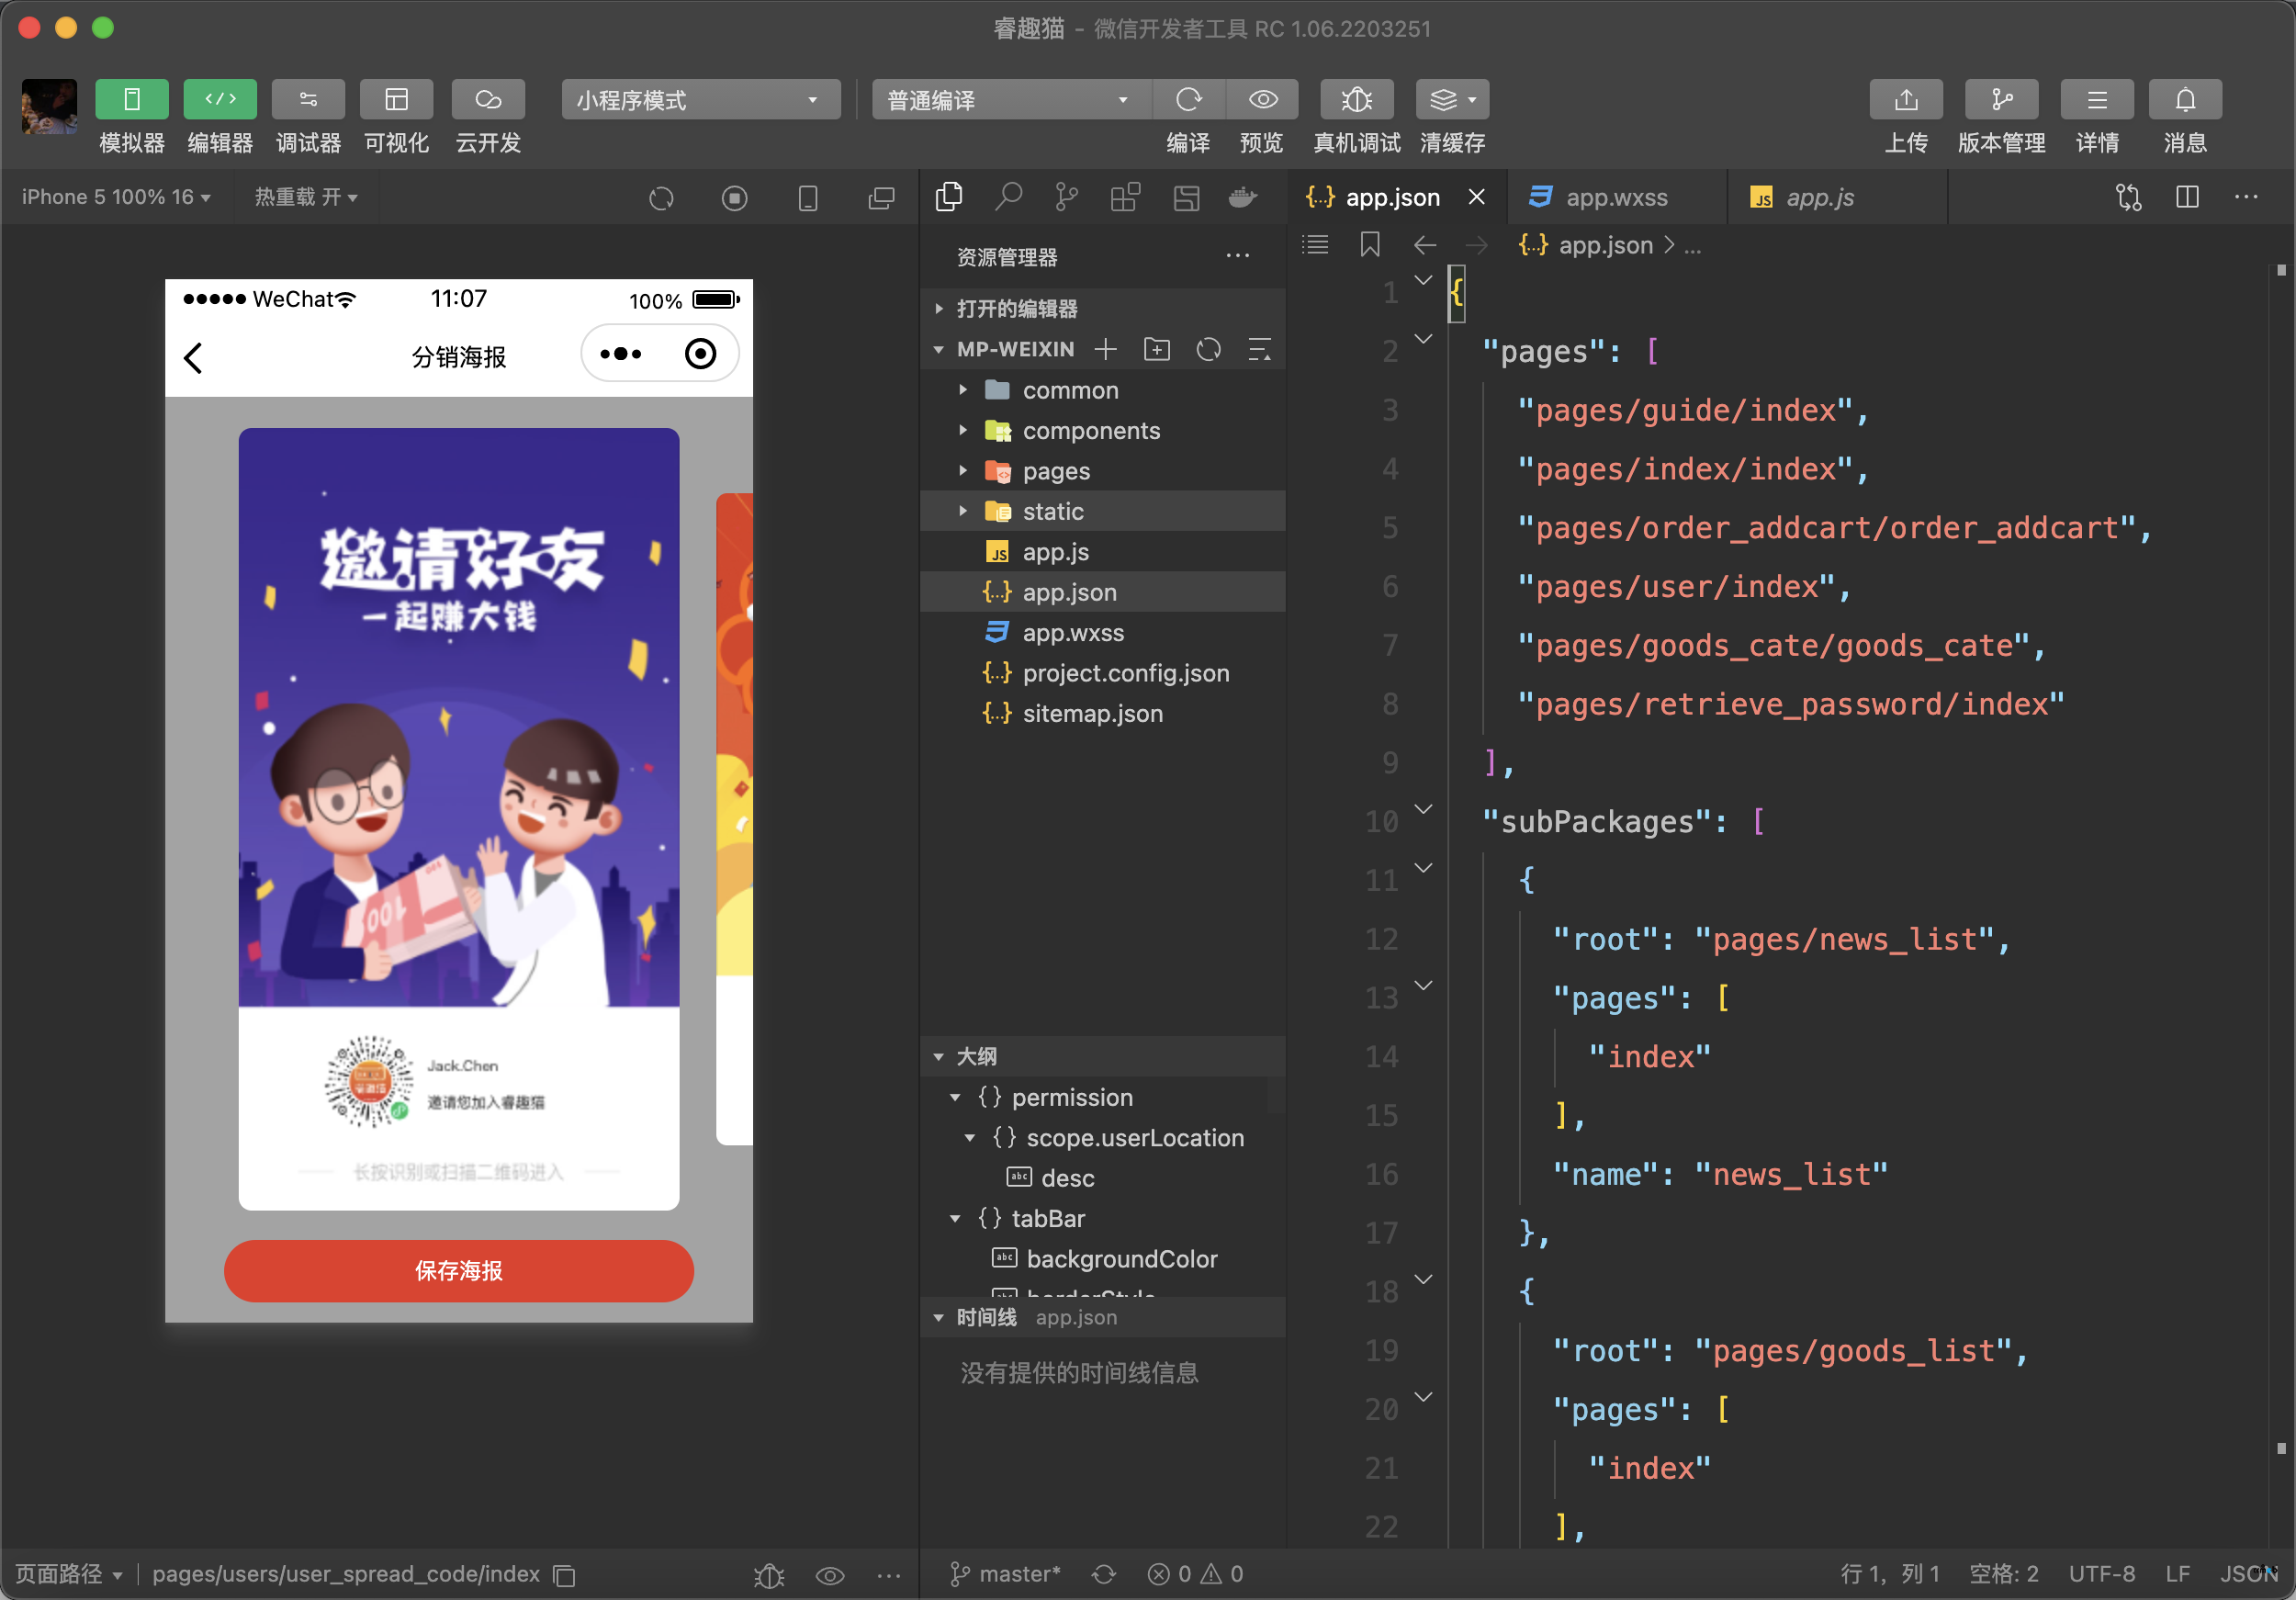Toggle simulator device frame icon
This screenshot has height=1600, width=2296.
808,198
